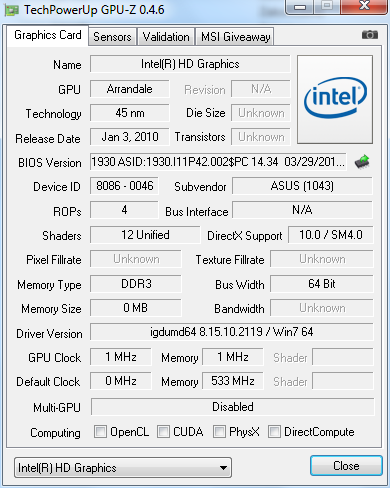Open the Sensors tab
The image size is (390, 488).
112,37
